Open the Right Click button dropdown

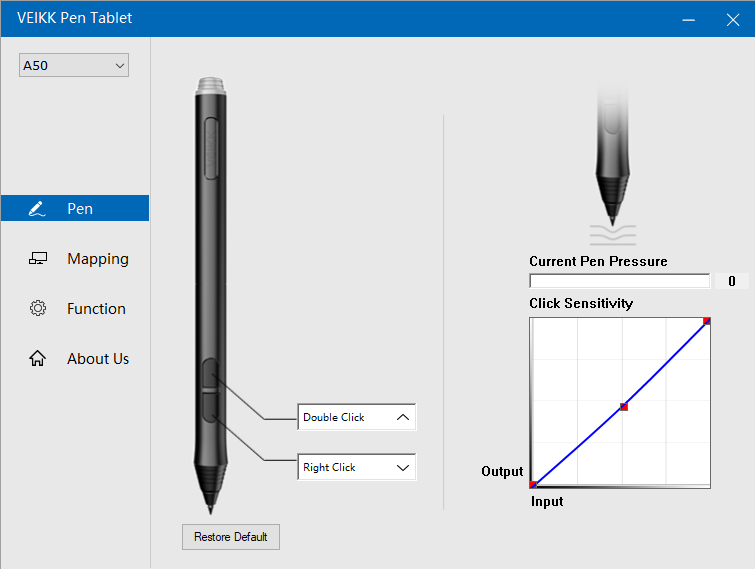356,467
